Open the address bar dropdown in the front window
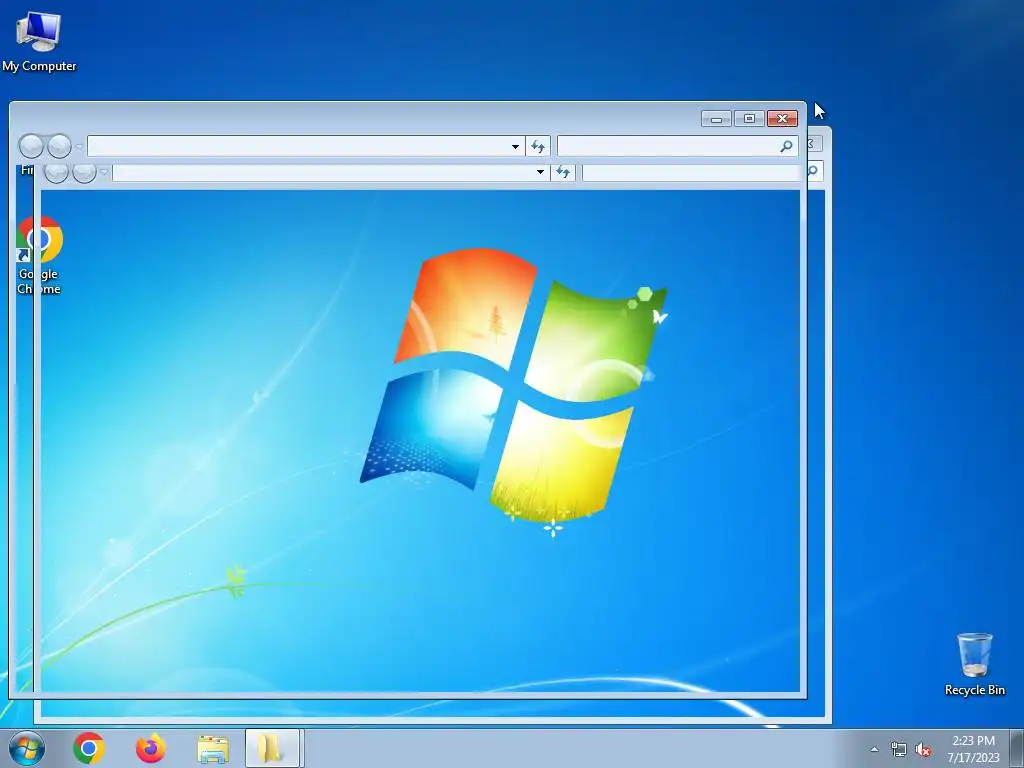This screenshot has height=768, width=1024. 515,146
